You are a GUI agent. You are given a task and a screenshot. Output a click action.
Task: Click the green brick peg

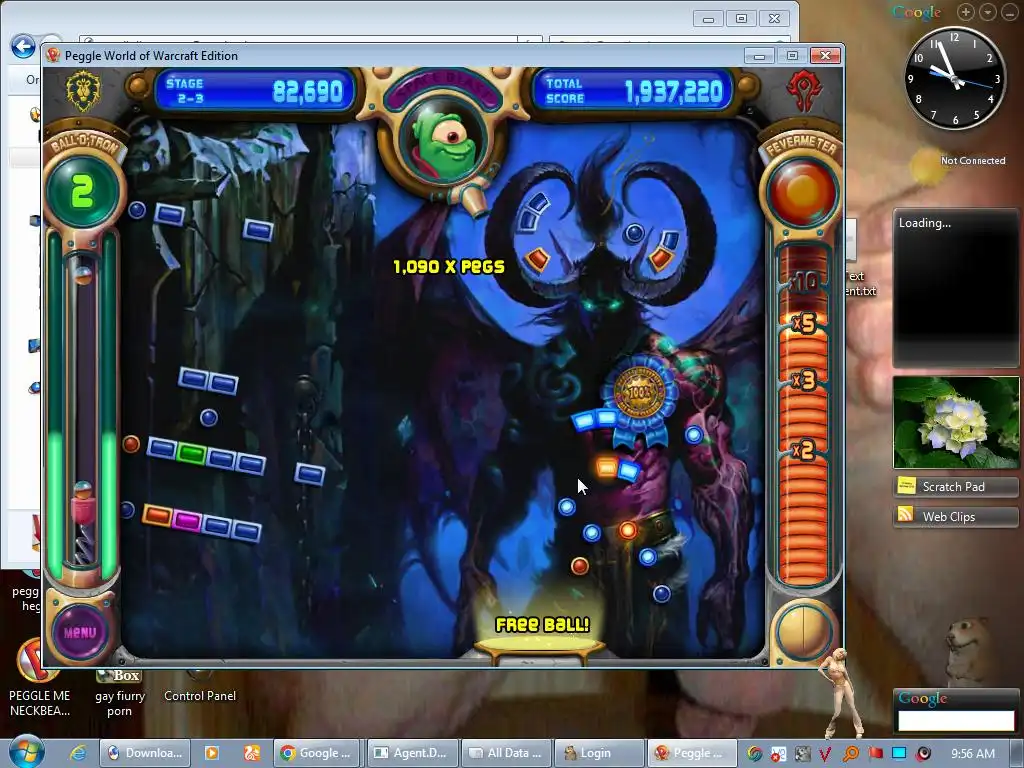pyautogui.click(x=191, y=453)
